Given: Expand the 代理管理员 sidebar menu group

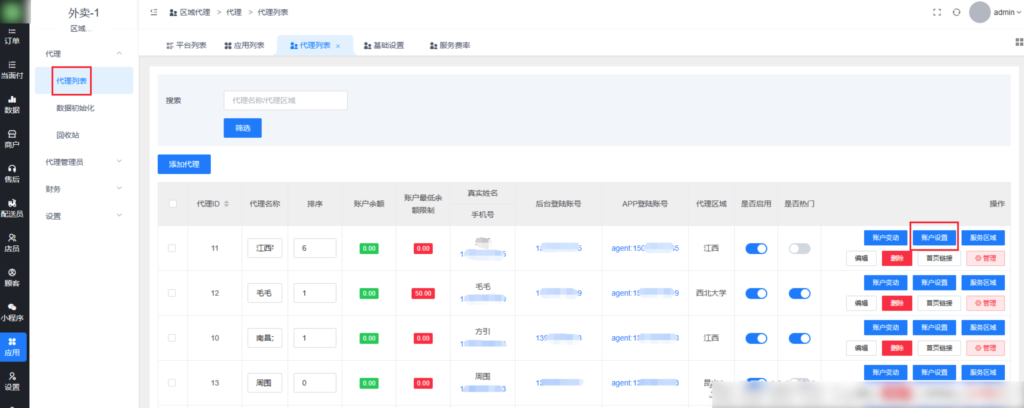Looking at the screenshot, I should point(82,161).
